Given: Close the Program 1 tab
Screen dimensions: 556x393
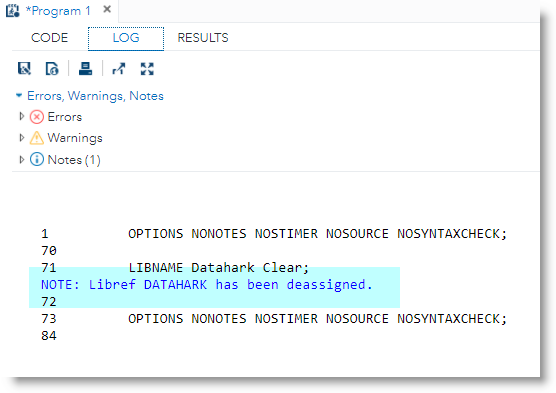Looking at the screenshot, I should pyautogui.click(x=107, y=10).
